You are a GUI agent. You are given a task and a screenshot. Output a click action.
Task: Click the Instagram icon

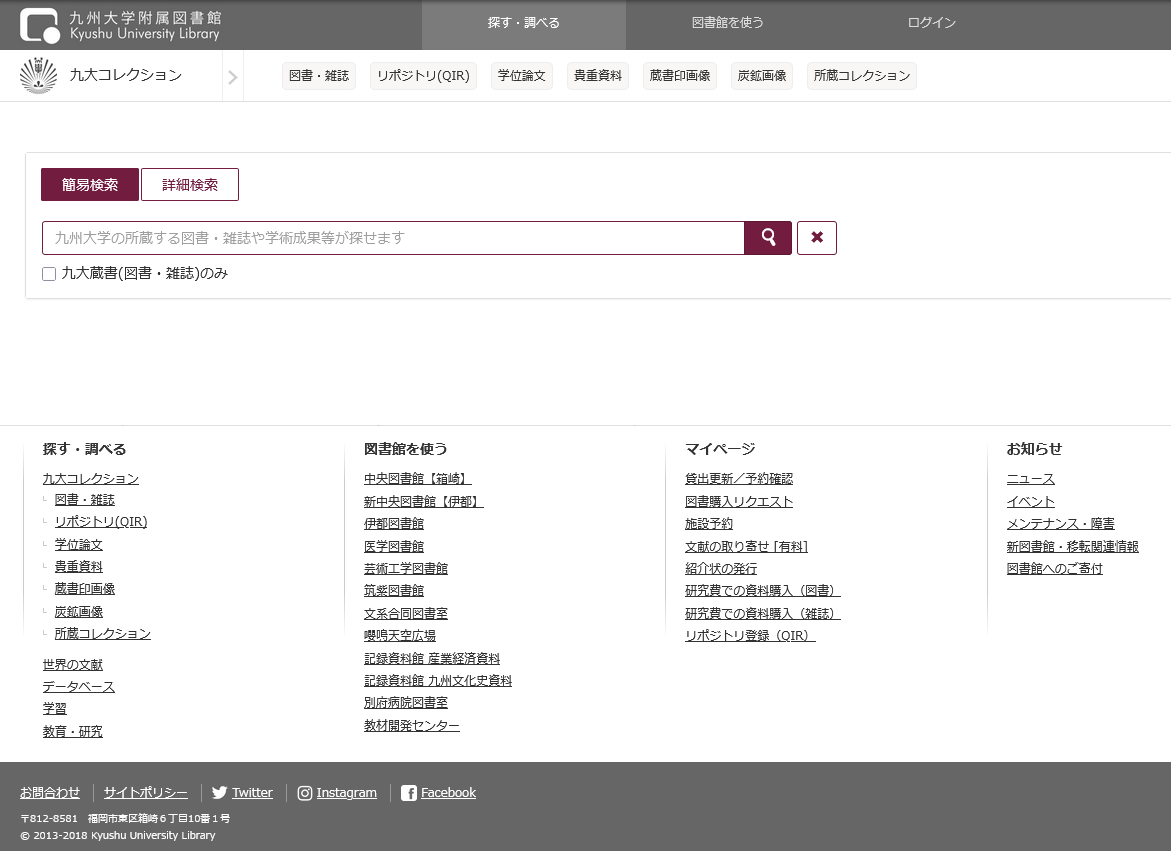(304, 793)
